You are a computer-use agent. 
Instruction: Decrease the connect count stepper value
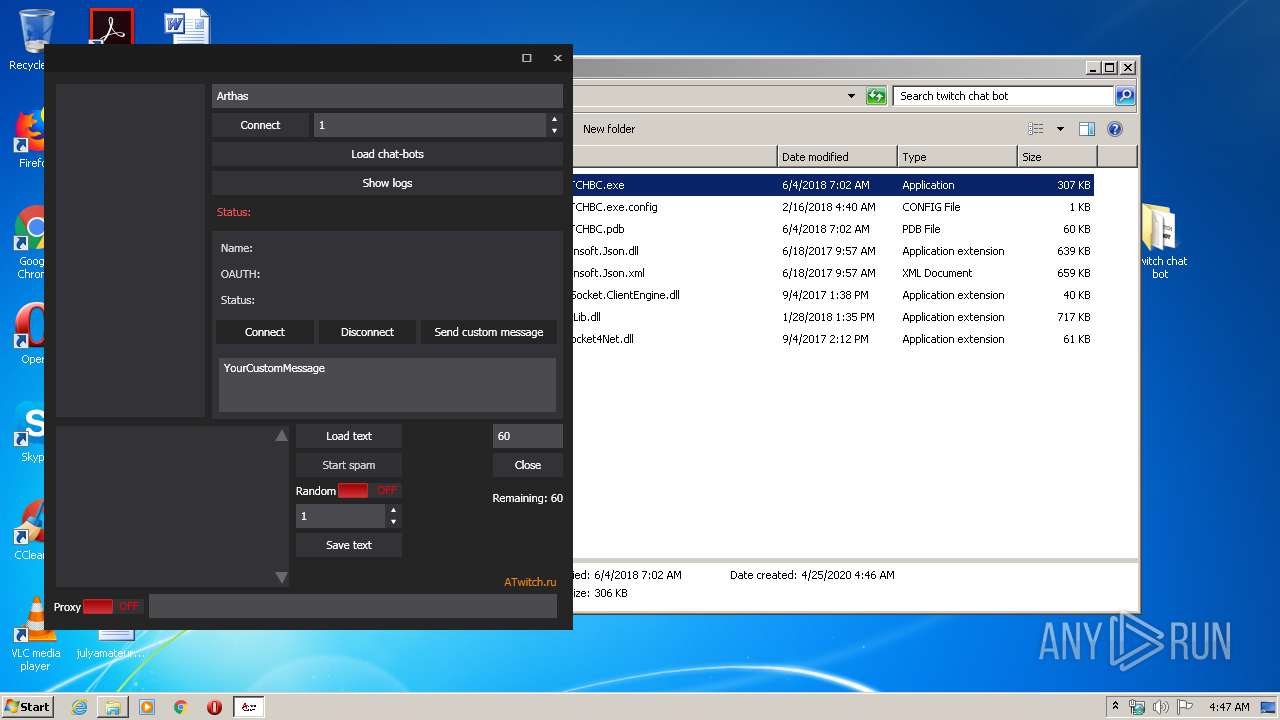coord(554,131)
